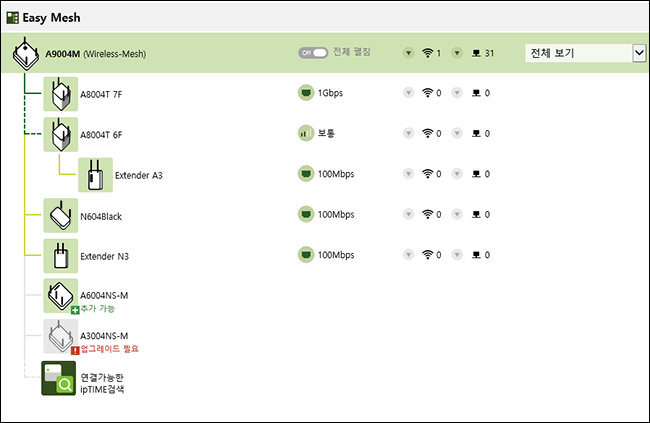The image size is (650, 423).
Task: Expand wireless clients arrow for A8004T 7F
Action: coord(408,93)
